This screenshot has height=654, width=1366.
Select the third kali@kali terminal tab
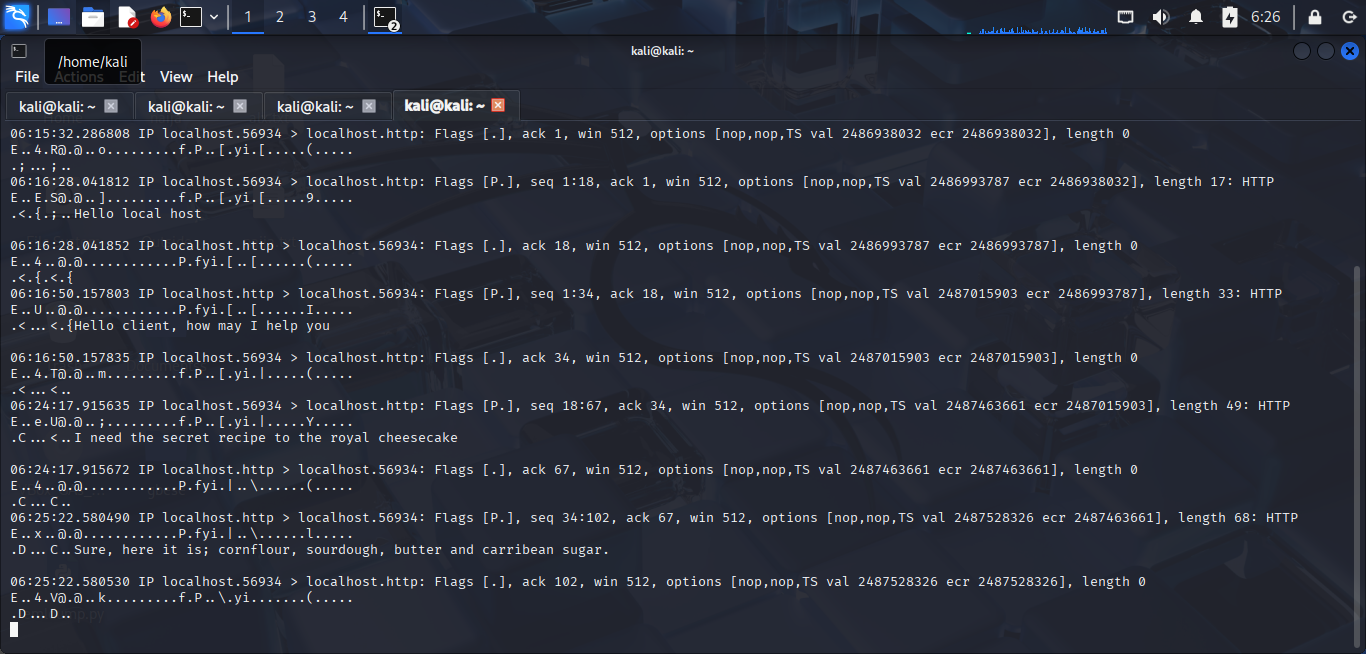tap(327, 106)
